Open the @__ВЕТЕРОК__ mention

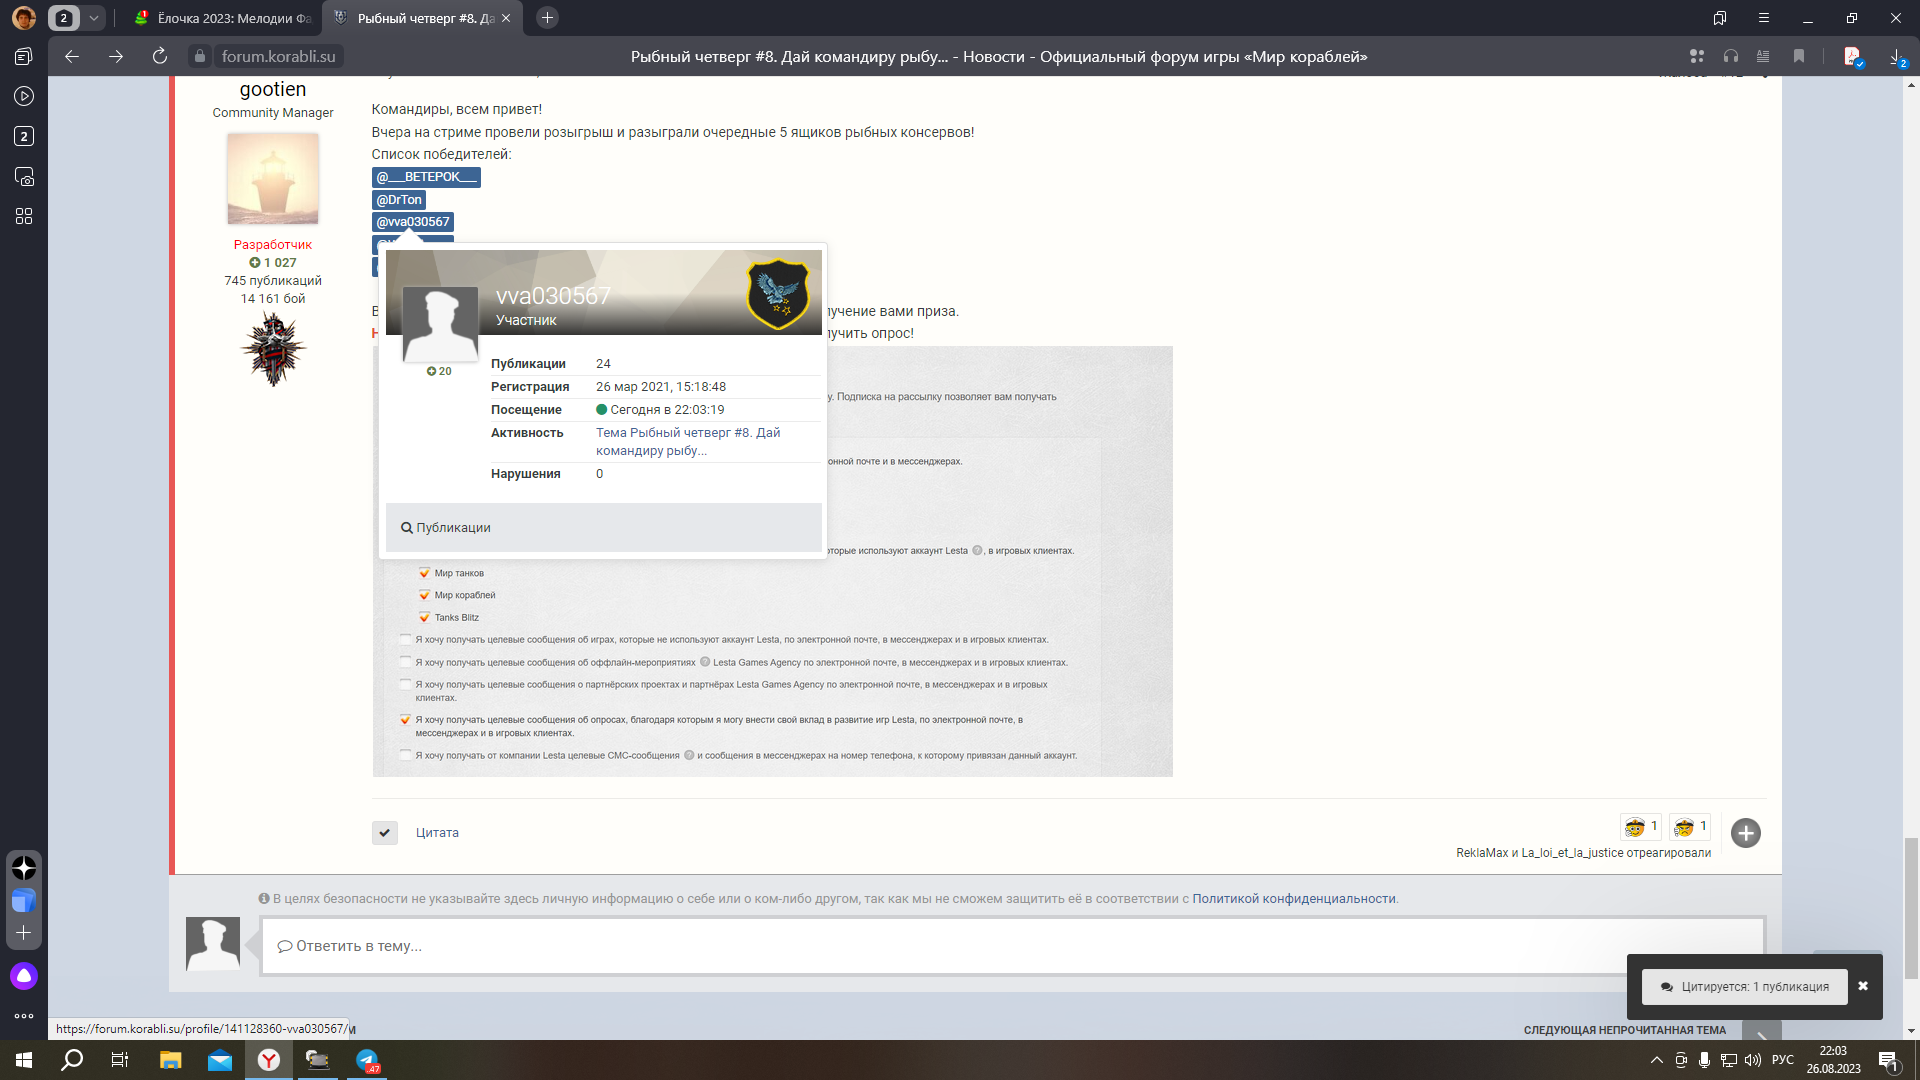[426, 177]
